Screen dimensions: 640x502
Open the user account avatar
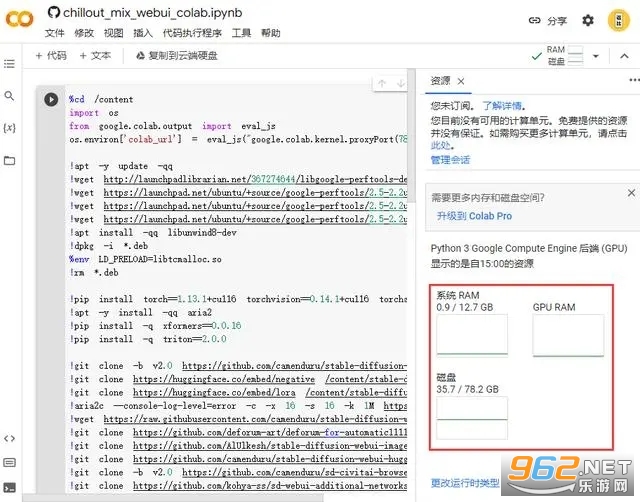(619, 20)
